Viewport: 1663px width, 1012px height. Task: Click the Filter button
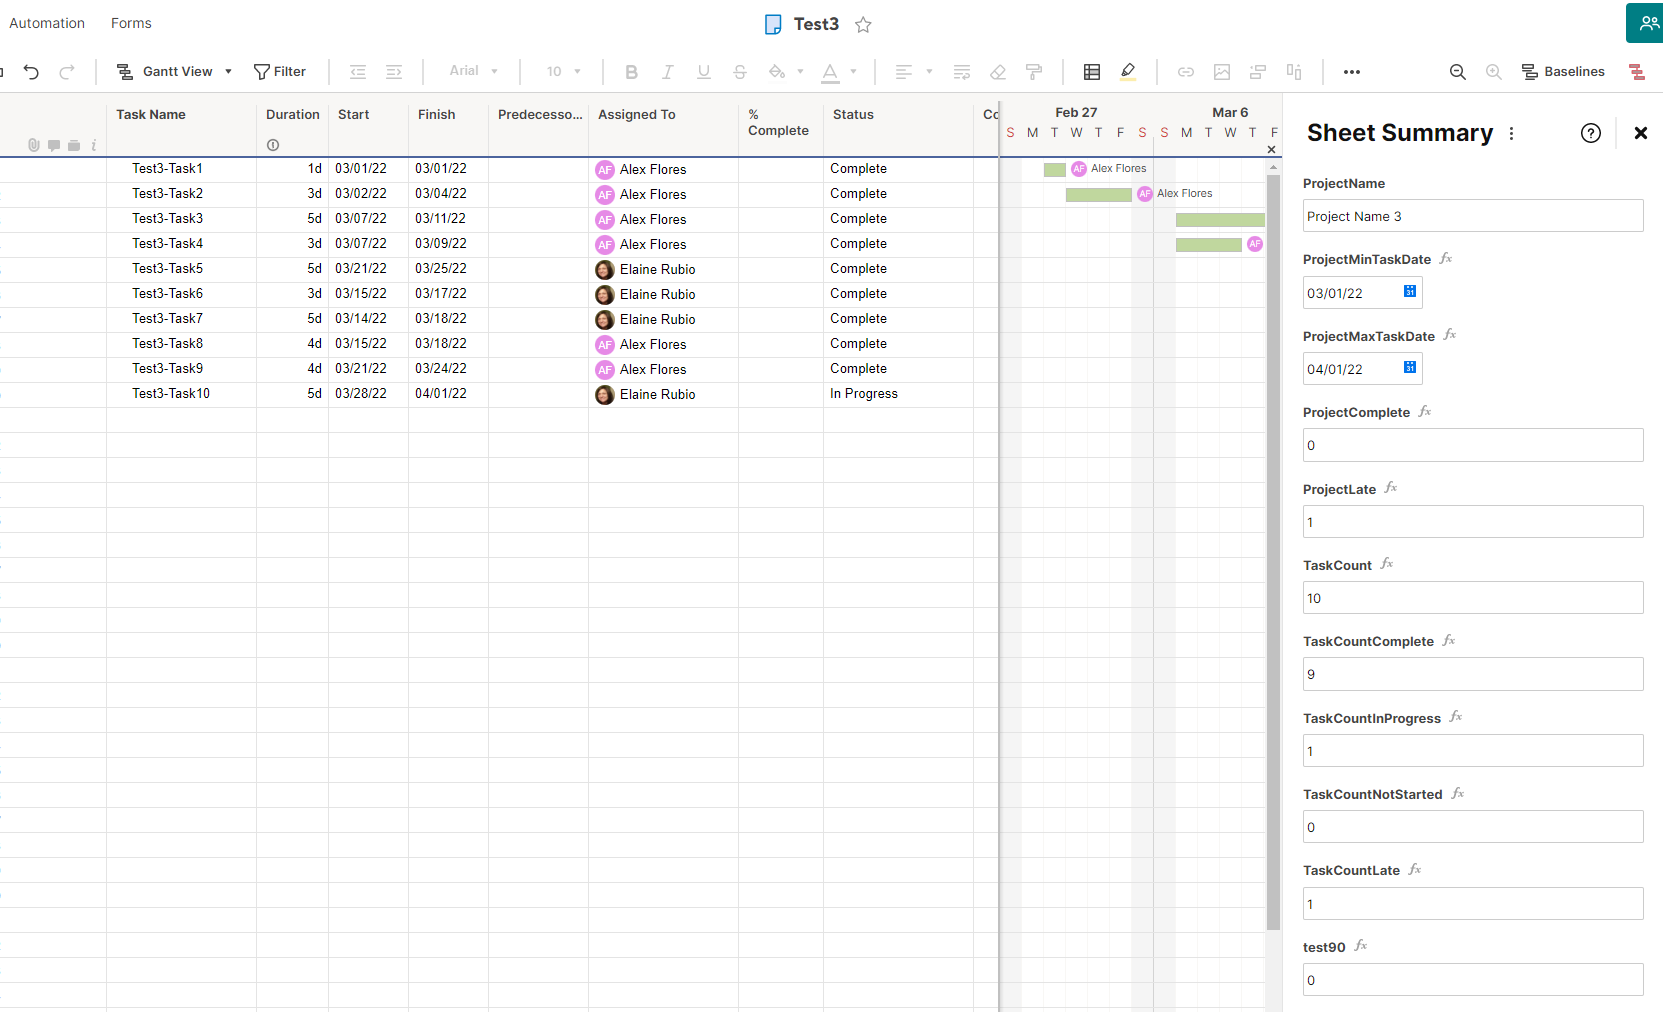click(280, 71)
